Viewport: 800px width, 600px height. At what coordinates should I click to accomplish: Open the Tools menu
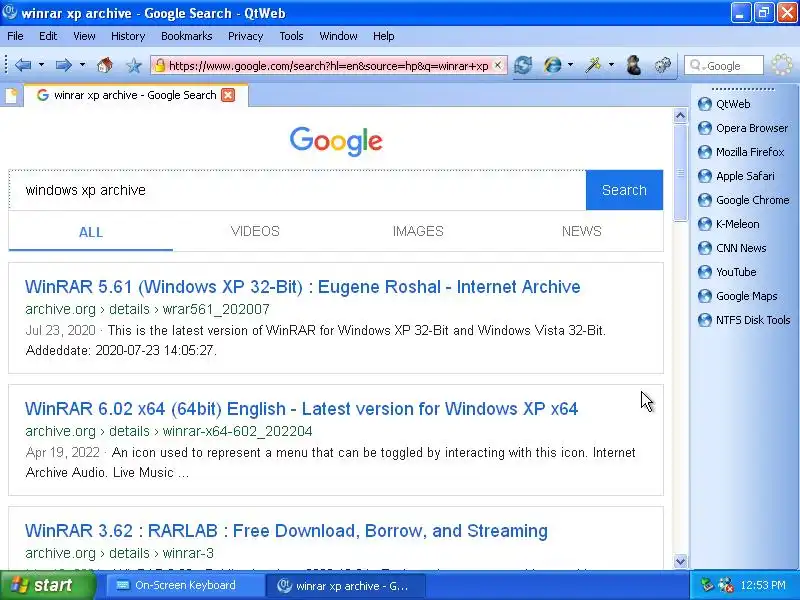click(x=291, y=36)
